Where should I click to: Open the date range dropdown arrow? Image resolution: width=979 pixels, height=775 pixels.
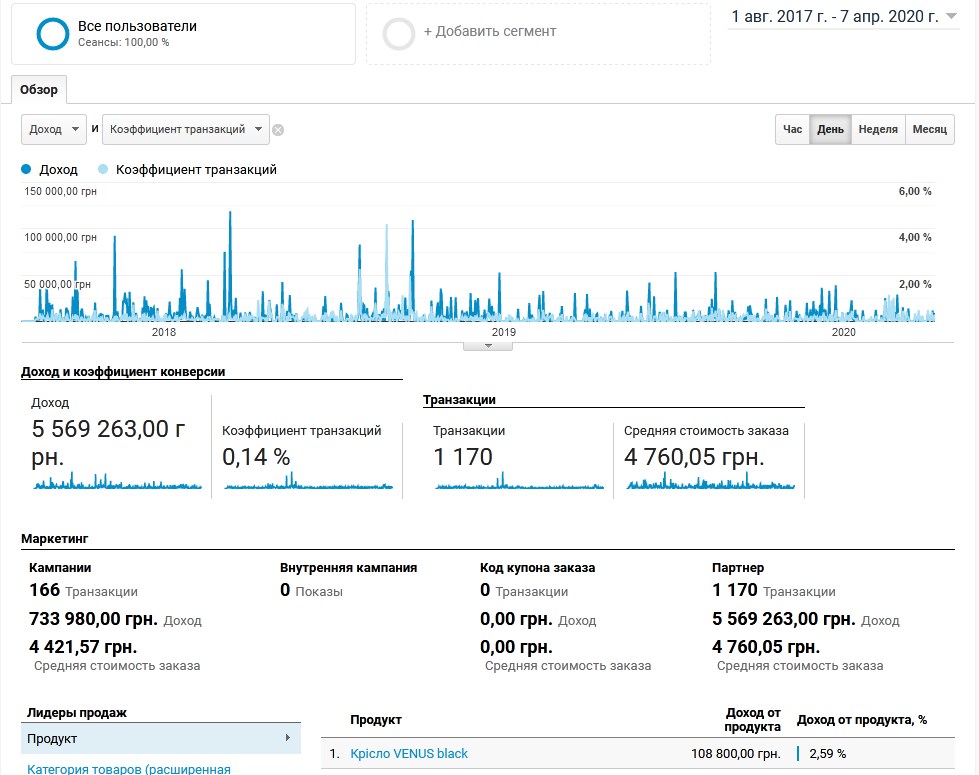[951, 16]
